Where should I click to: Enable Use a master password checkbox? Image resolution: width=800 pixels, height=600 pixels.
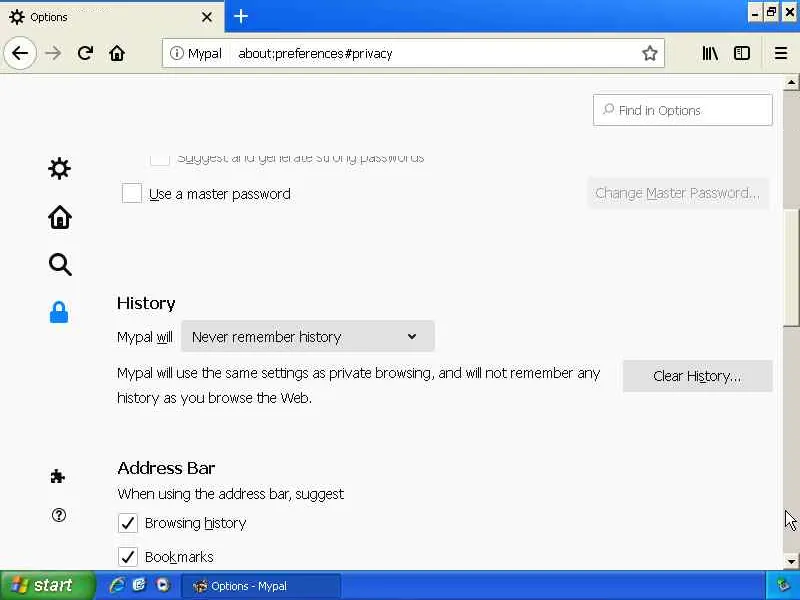click(132, 193)
